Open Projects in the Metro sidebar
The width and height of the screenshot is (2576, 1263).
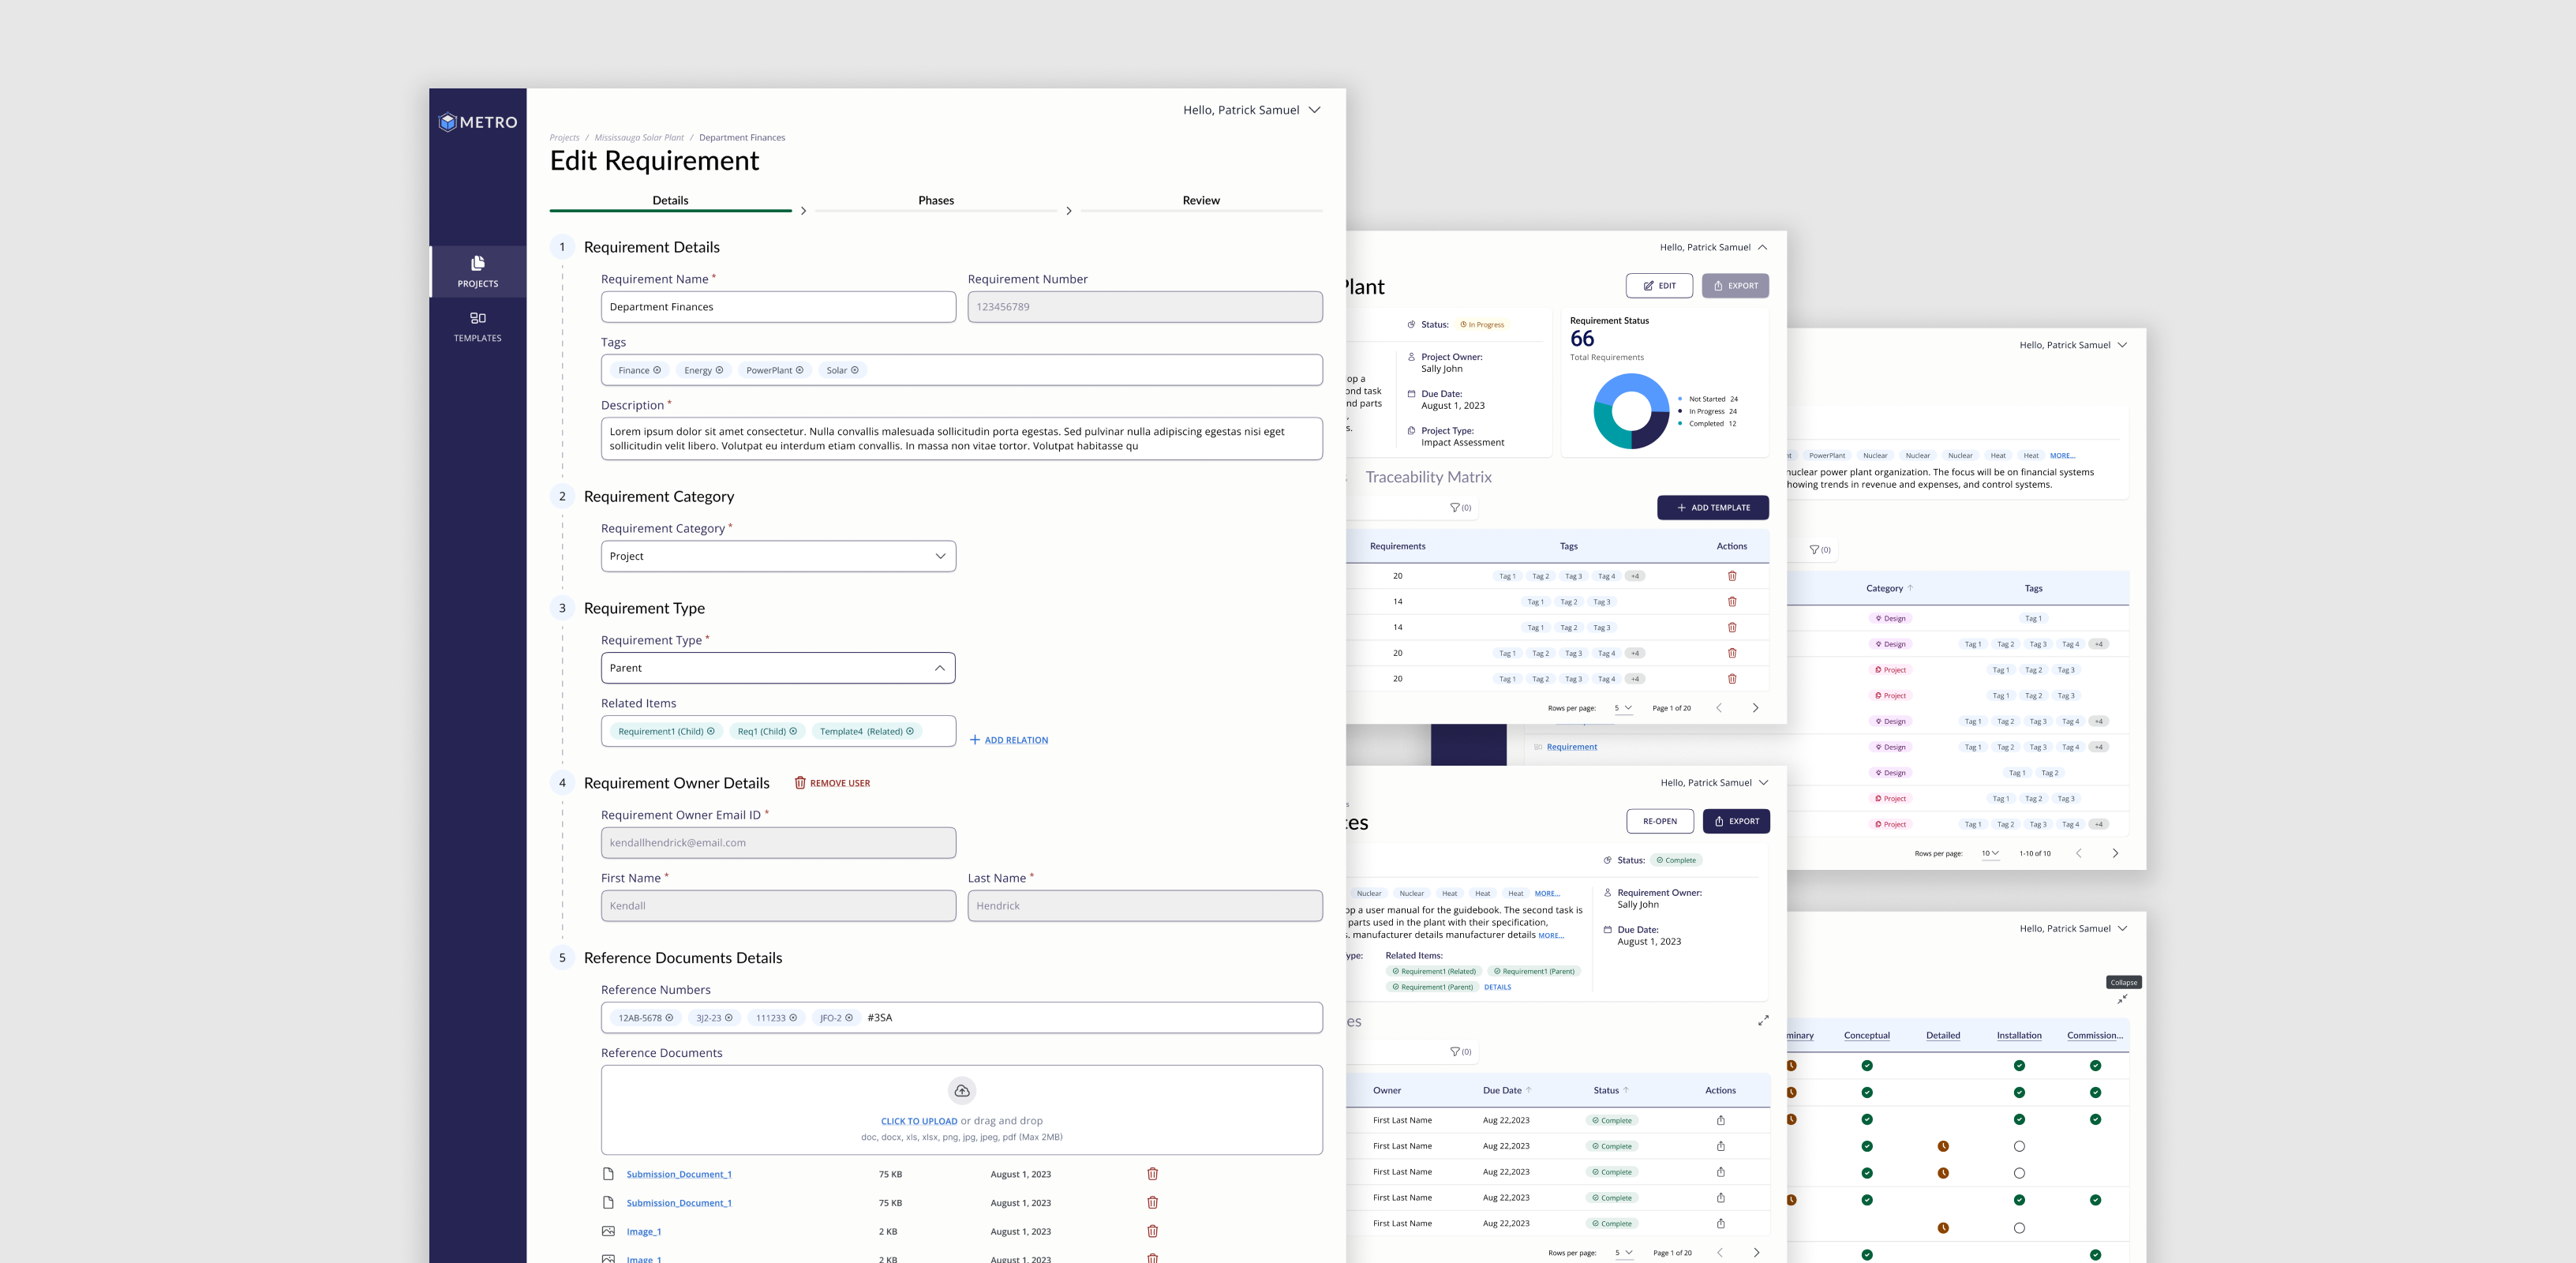pyautogui.click(x=477, y=272)
